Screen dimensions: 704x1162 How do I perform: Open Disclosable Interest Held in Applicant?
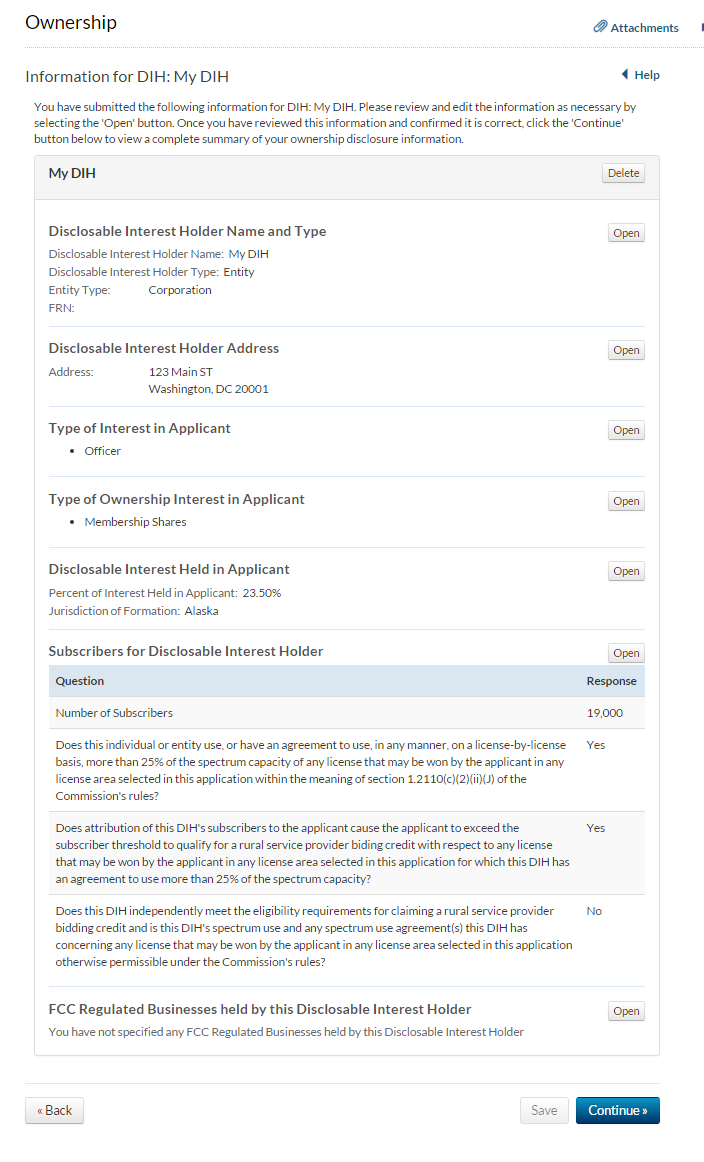click(x=626, y=571)
